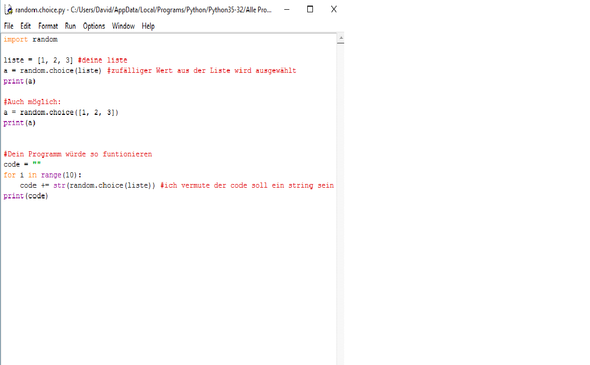Open the Edit menu

tap(26, 26)
